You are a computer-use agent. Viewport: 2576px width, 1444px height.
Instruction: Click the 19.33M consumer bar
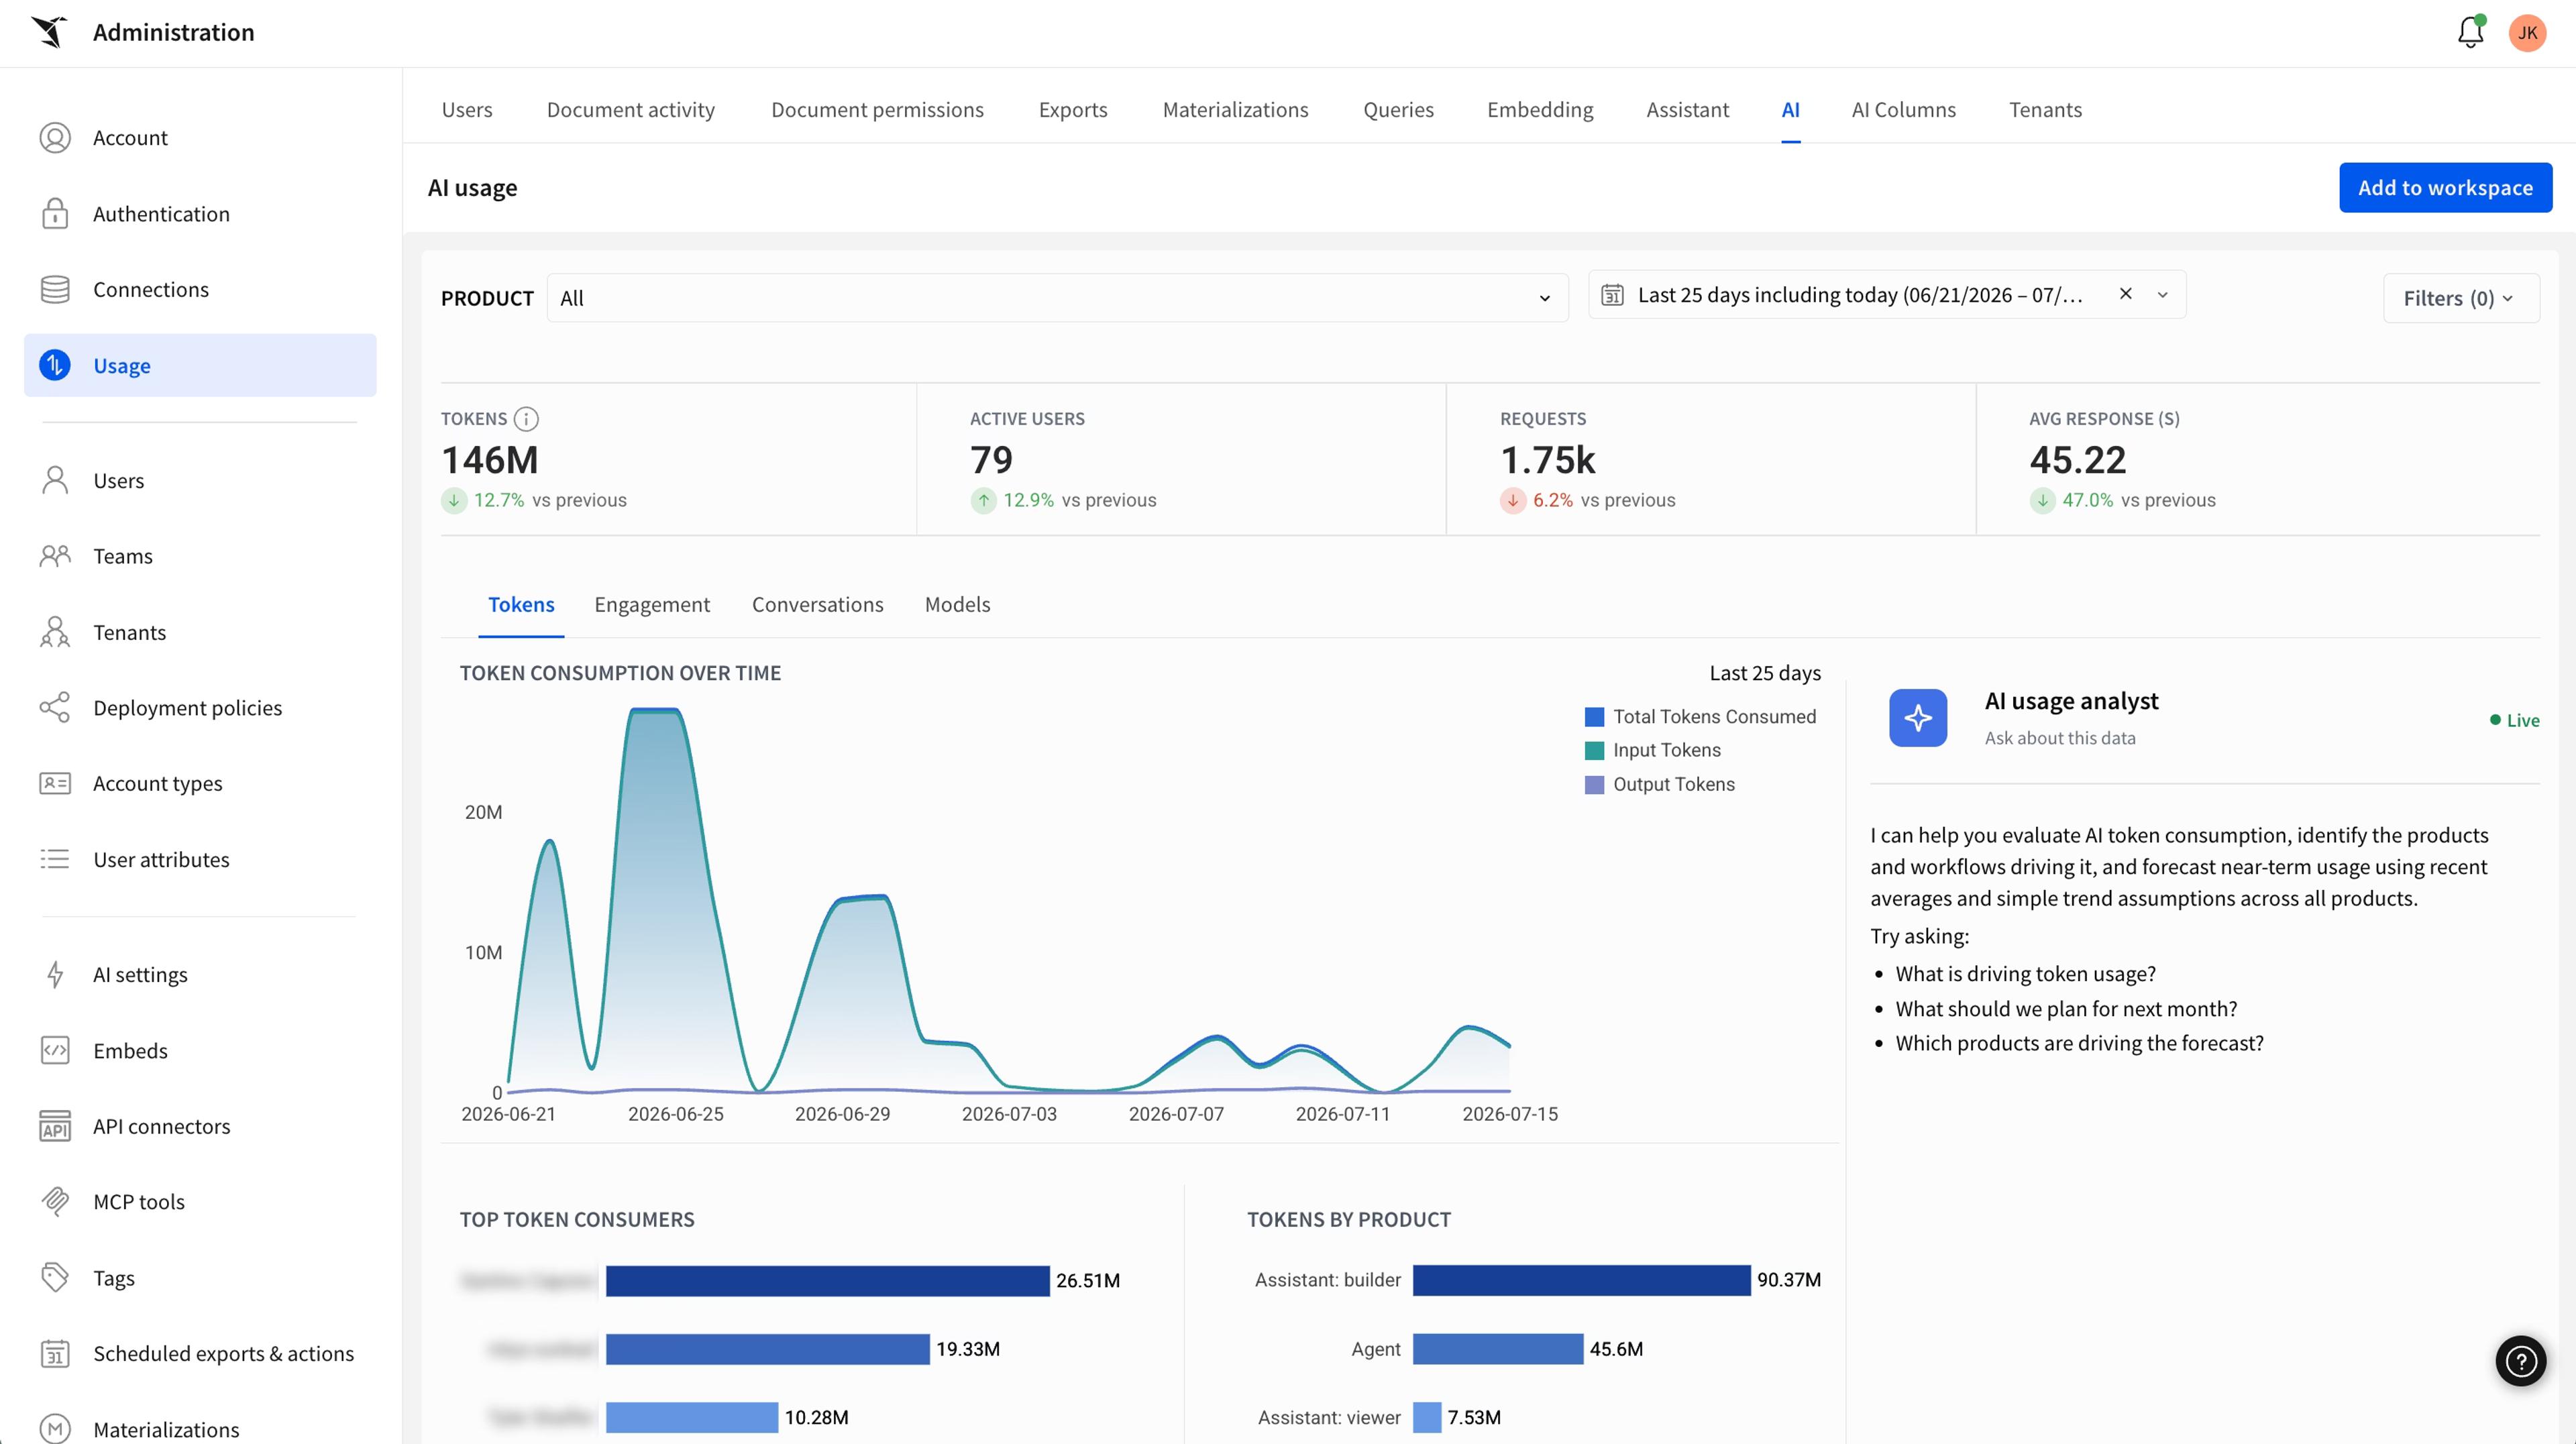tap(767, 1348)
